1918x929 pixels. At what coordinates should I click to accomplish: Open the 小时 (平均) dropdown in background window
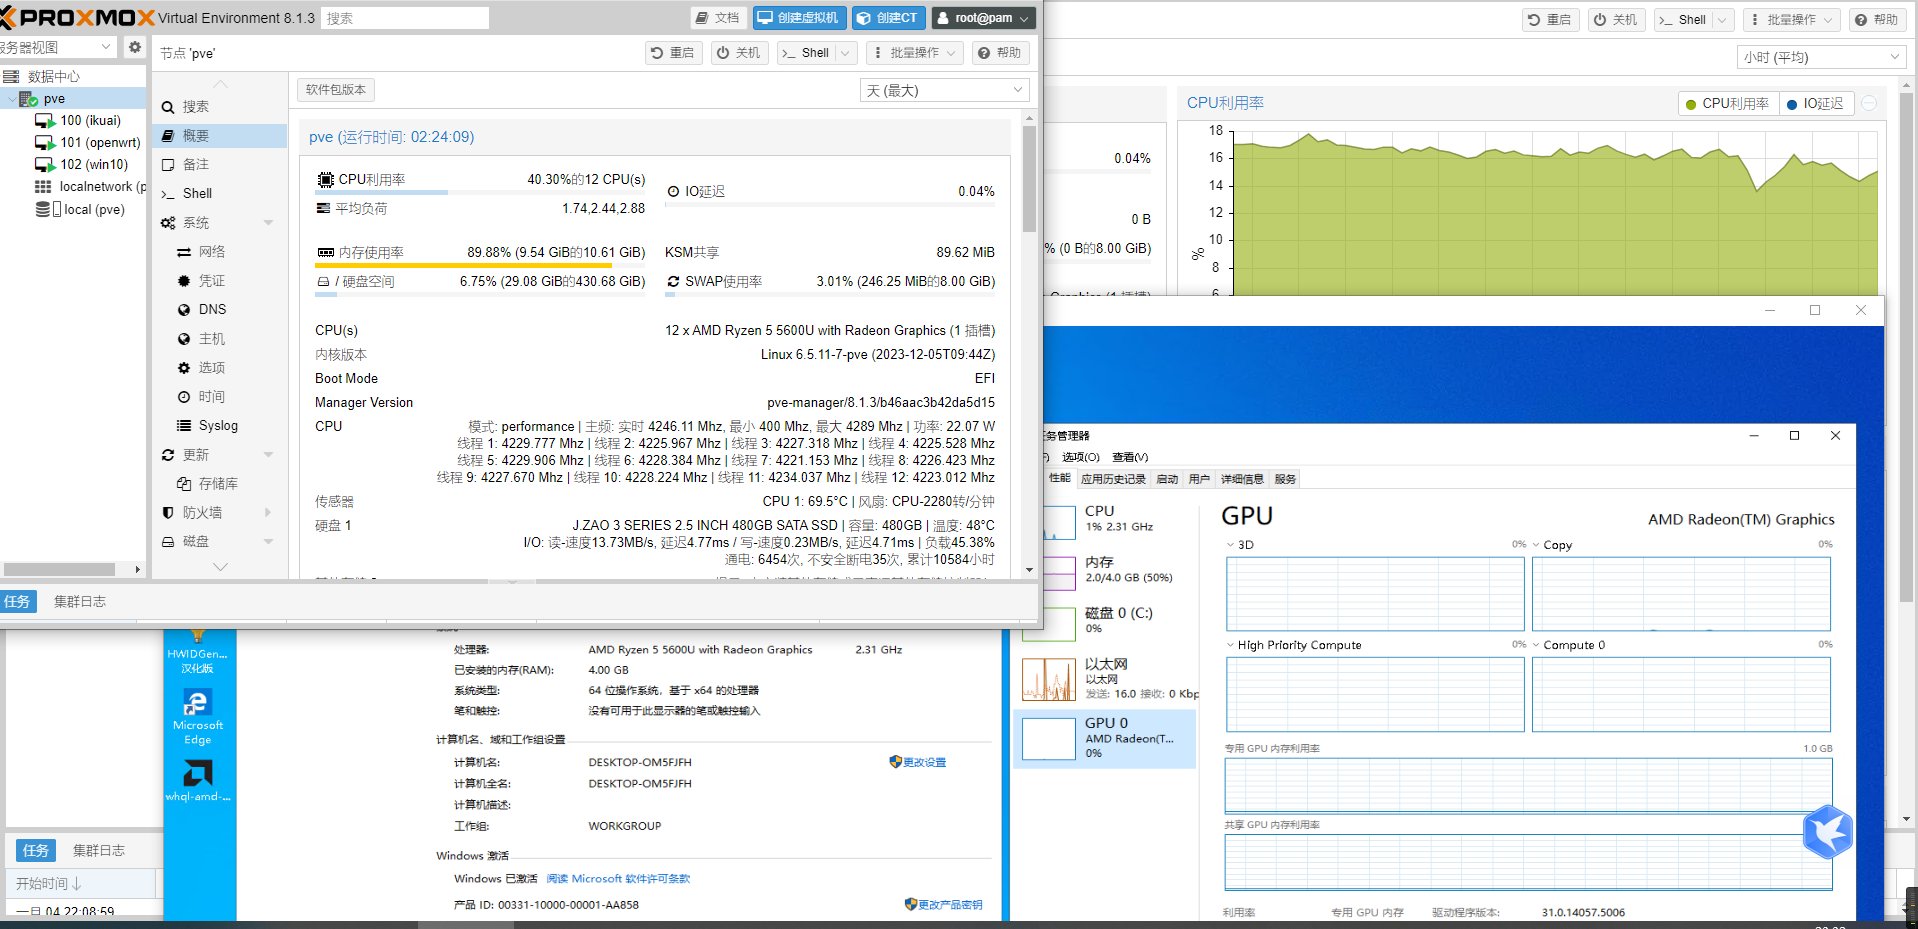tap(1820, 58)
